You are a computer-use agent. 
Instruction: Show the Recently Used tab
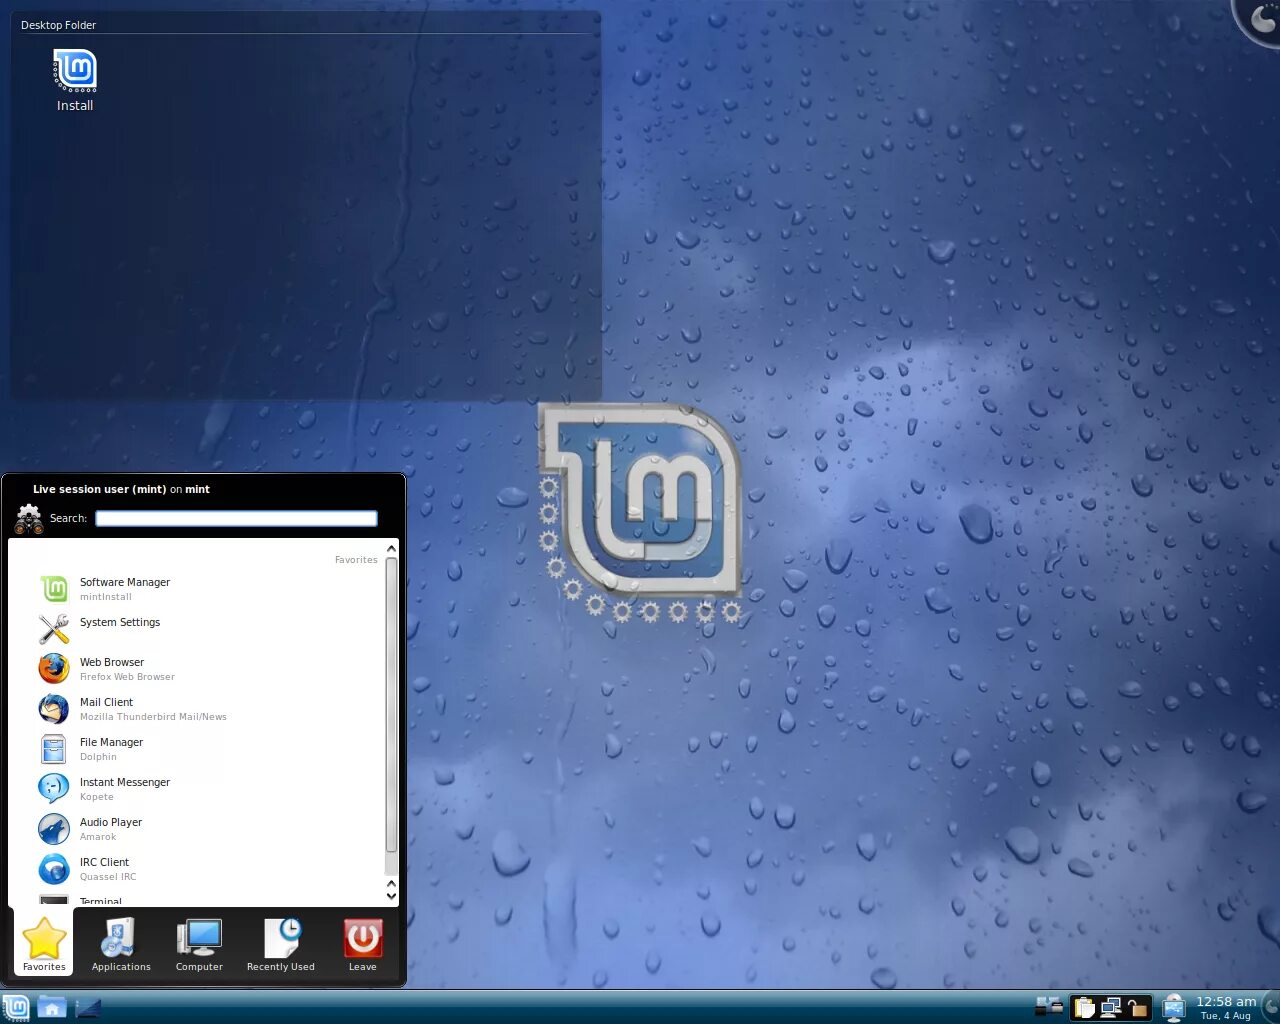tap(281, 943)
